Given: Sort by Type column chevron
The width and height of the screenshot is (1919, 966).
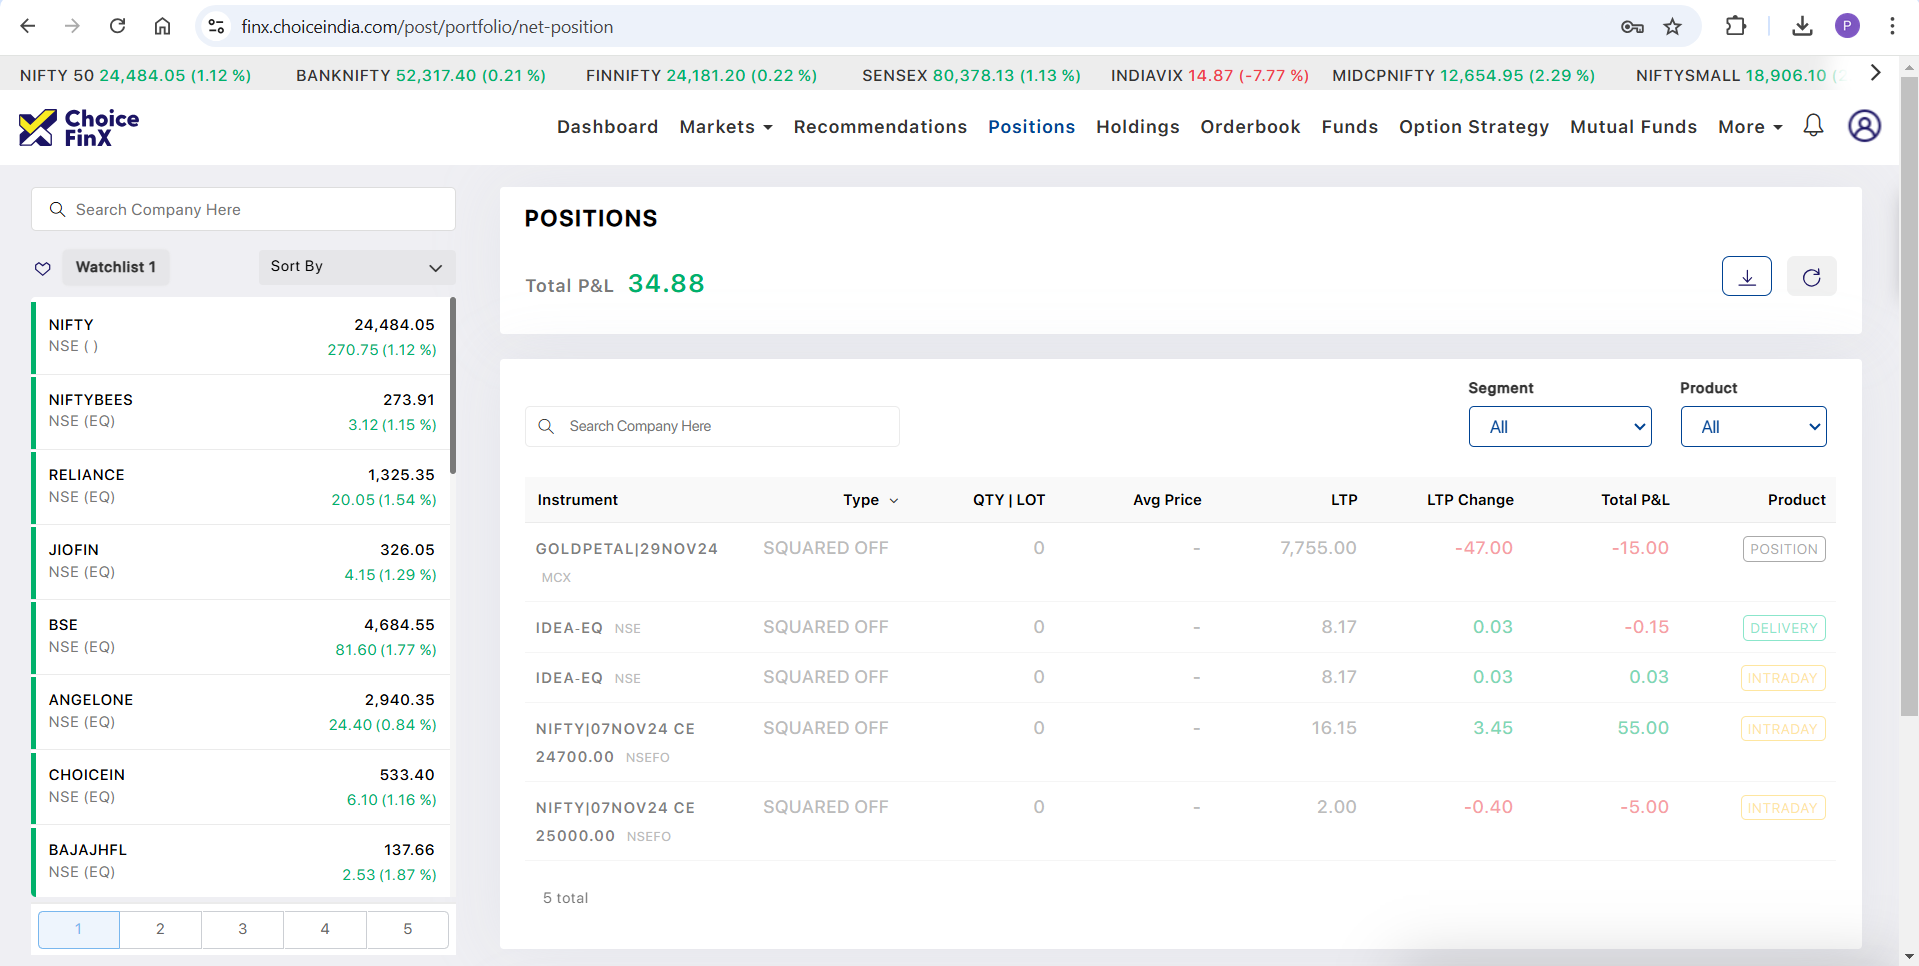Looking at the screenshot, I should 894,501.
